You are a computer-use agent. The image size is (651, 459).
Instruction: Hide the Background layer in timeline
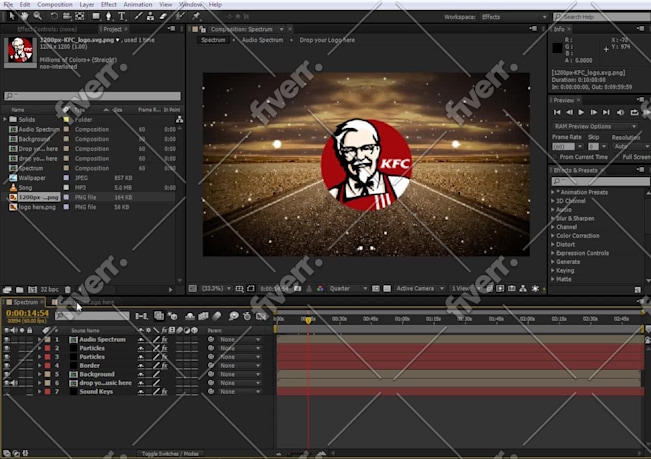tap(7, 374)
